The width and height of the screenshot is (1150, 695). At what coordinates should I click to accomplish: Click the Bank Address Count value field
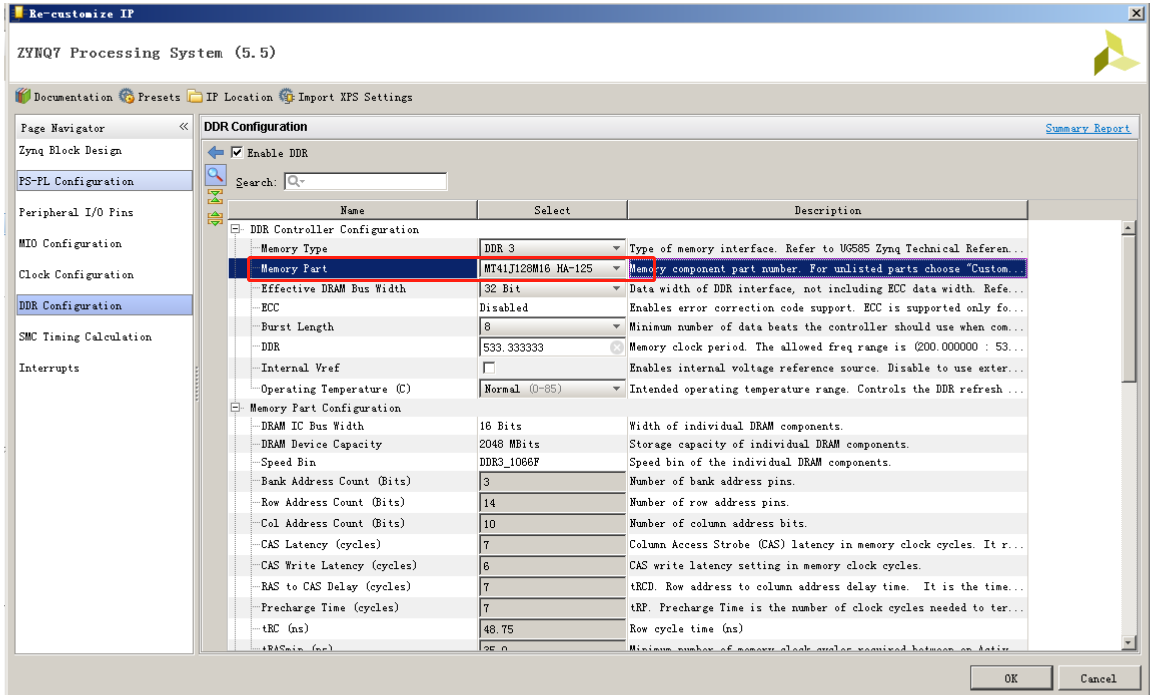click(x=552, y=482)
